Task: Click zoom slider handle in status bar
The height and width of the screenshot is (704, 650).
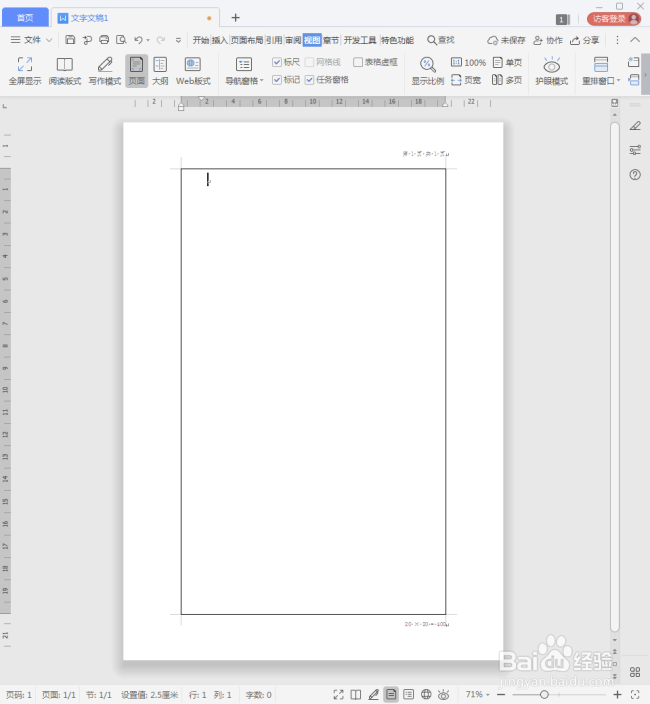Action: point(544,695)
